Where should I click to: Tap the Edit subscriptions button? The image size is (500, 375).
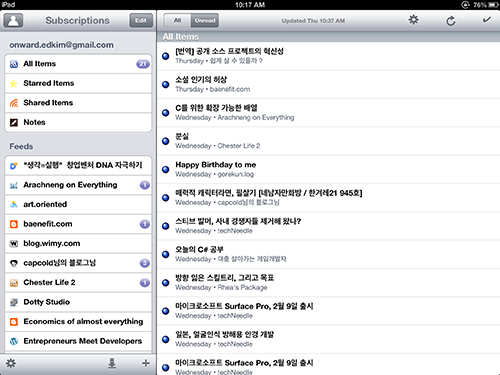click(141, 21)
